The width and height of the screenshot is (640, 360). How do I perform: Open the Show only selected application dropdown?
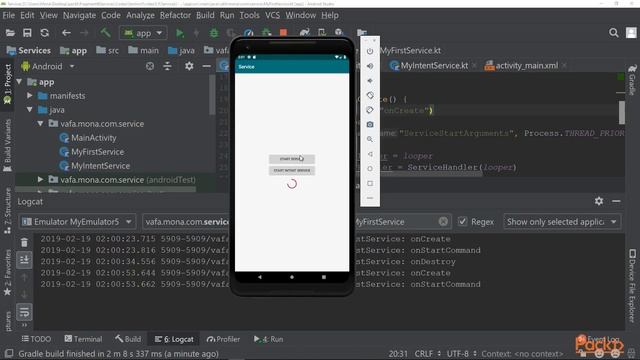click(562, 222)
